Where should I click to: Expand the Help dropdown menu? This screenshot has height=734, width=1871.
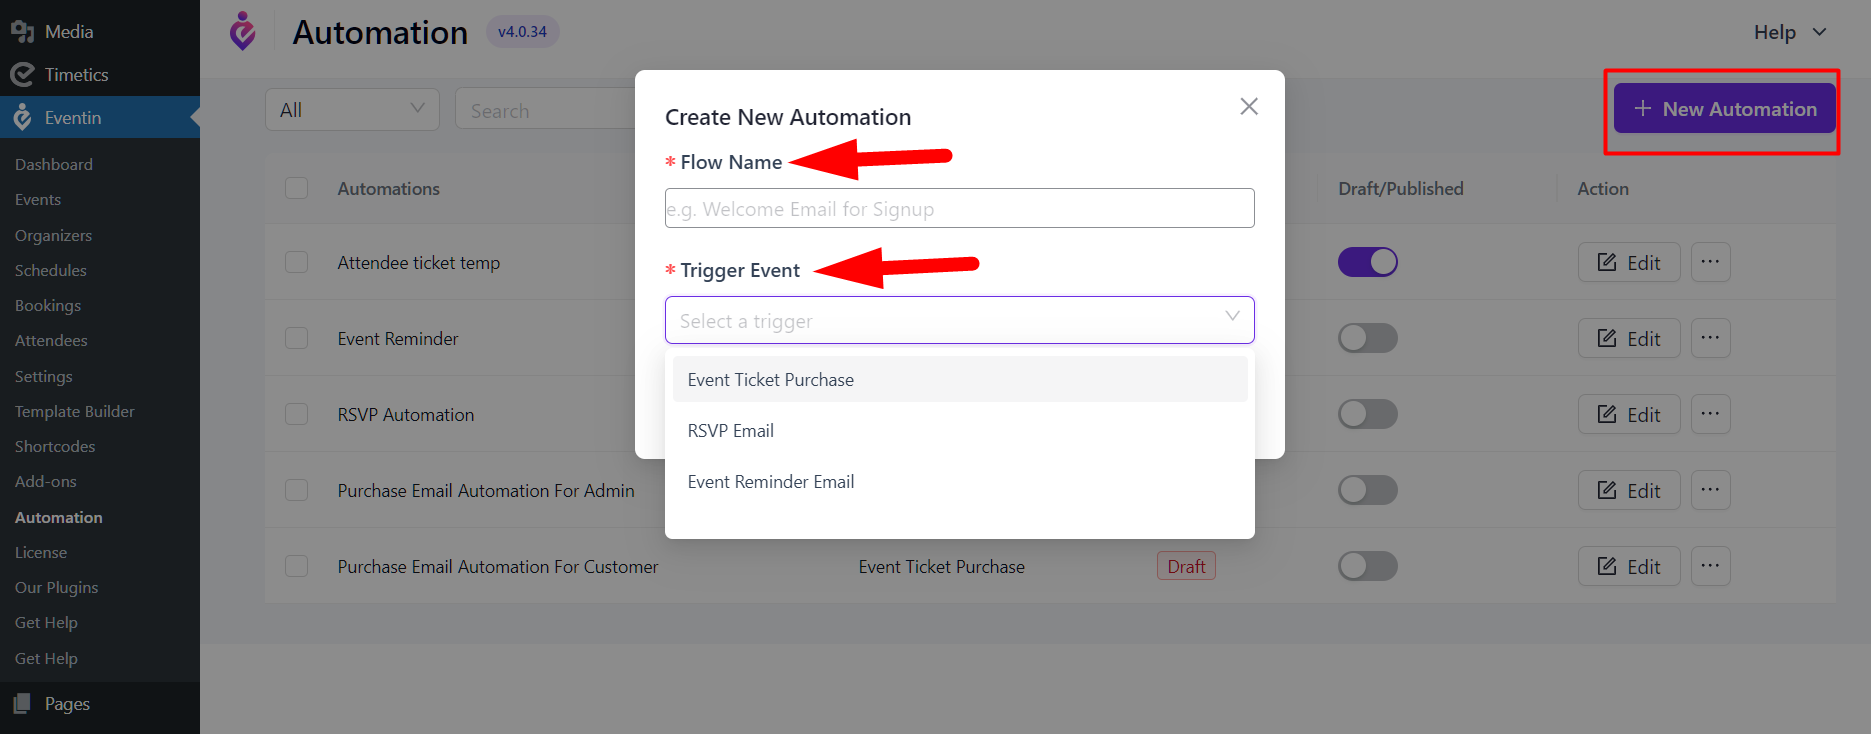pos(1790,32)
